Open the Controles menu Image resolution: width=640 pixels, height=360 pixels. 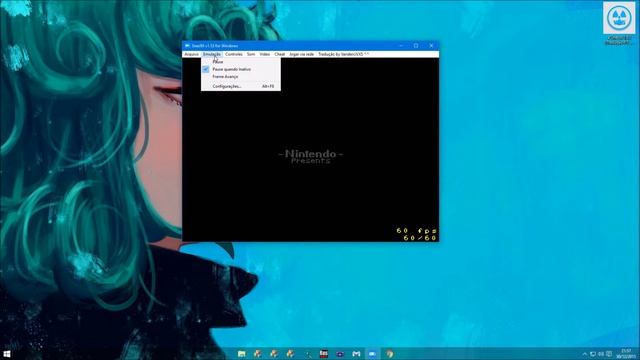(233, 54)
